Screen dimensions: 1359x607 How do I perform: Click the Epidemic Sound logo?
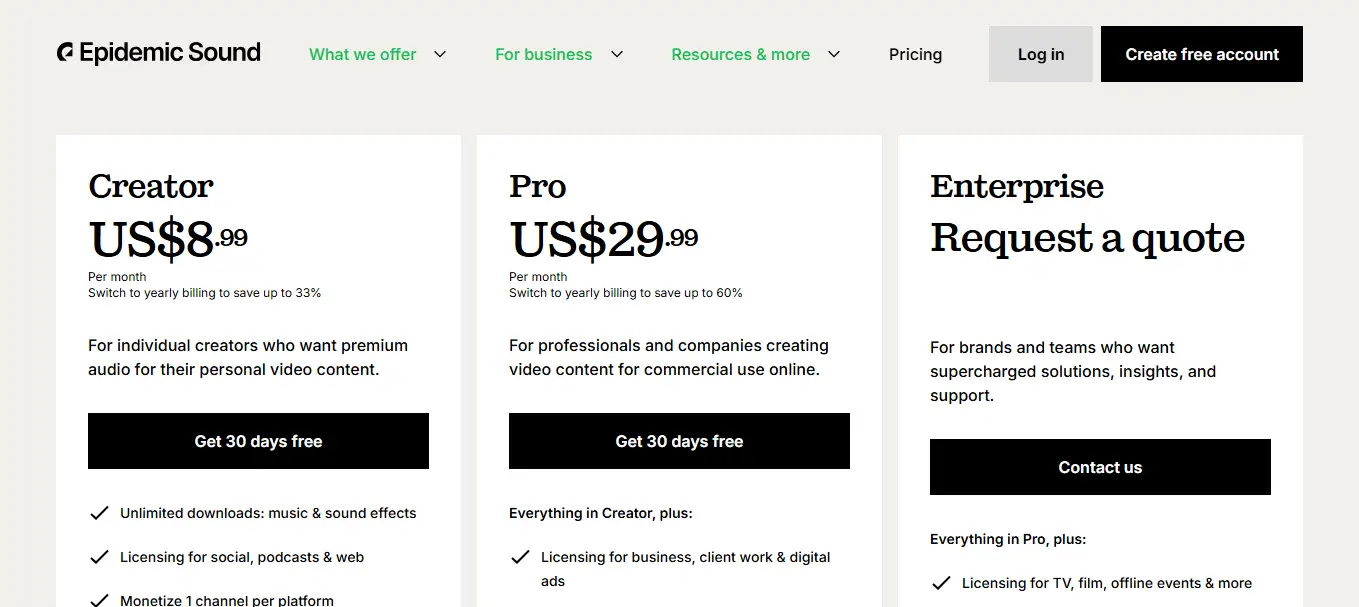(159, 53)
